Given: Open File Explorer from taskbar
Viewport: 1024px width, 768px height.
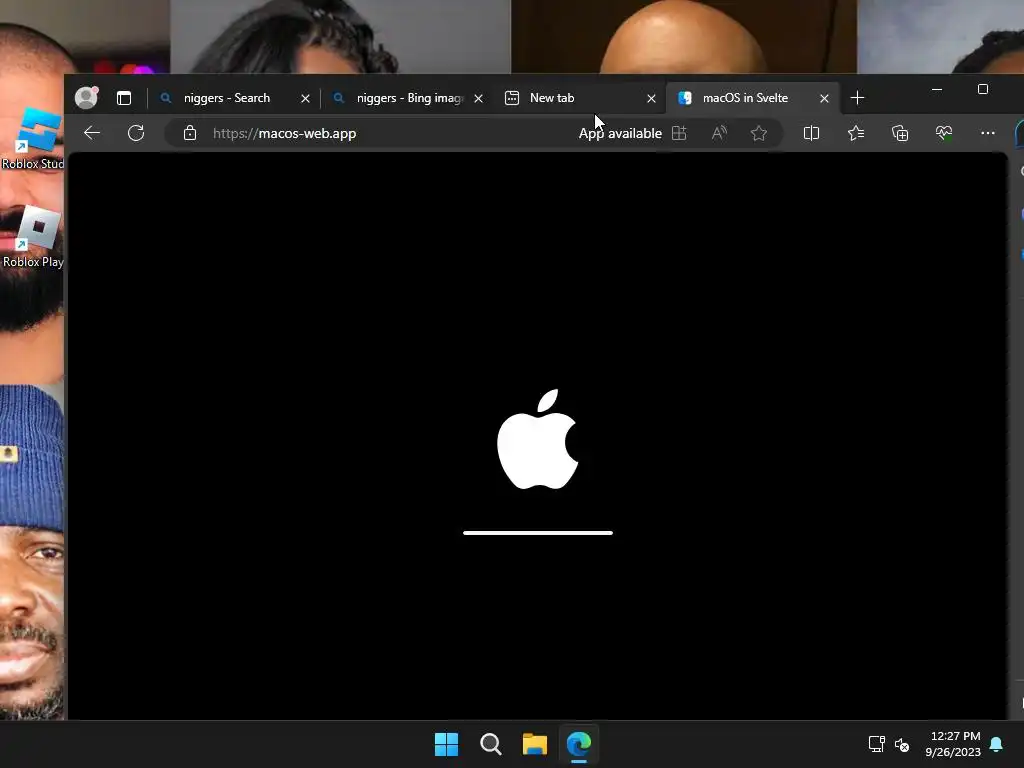Looking at the screenshot, I should point(535,744).
